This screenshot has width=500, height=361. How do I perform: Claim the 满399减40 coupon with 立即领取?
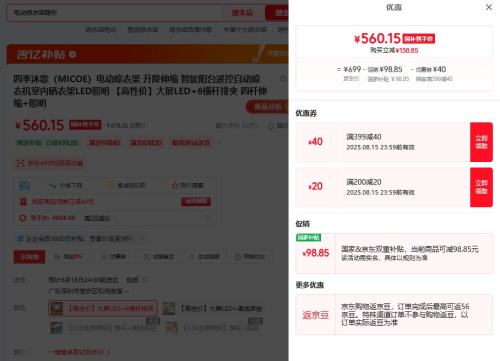[x=481, y=142]
